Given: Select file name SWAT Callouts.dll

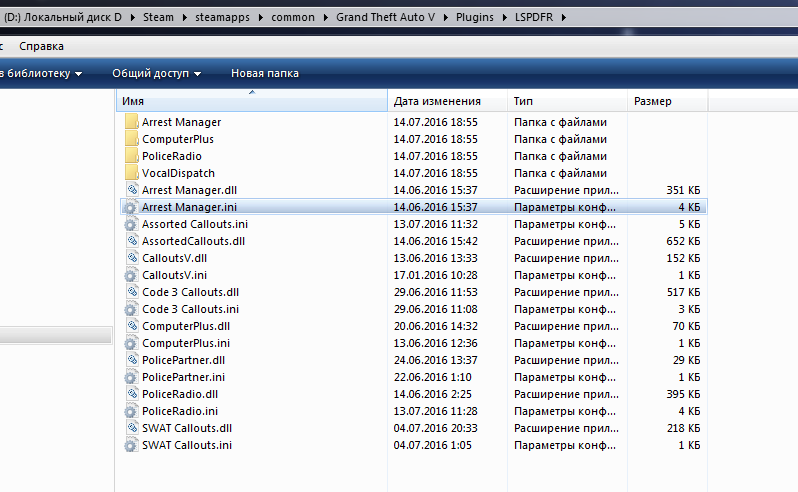Looking at the screenshot, I should tap(187, 428).
